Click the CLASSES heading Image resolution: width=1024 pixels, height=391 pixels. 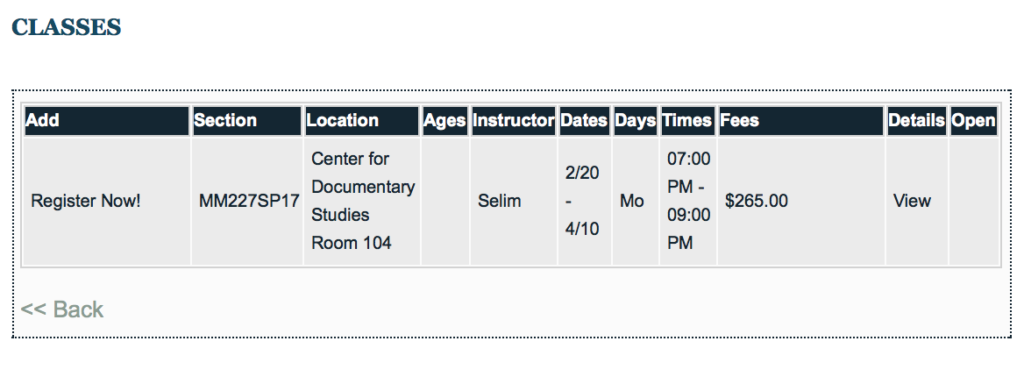(66, 27)
